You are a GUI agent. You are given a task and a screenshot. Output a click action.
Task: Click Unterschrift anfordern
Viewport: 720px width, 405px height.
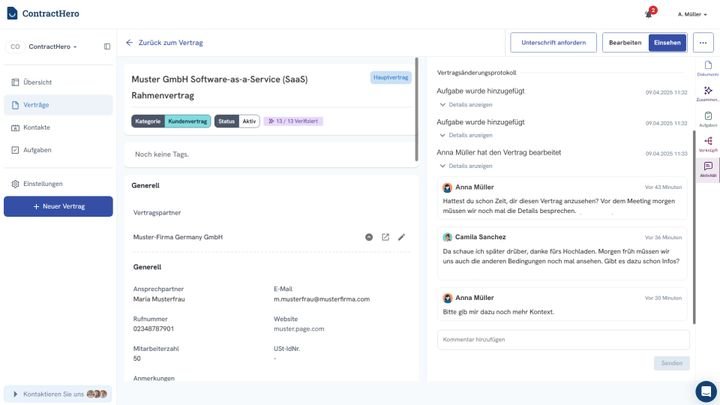coord(553,43)
